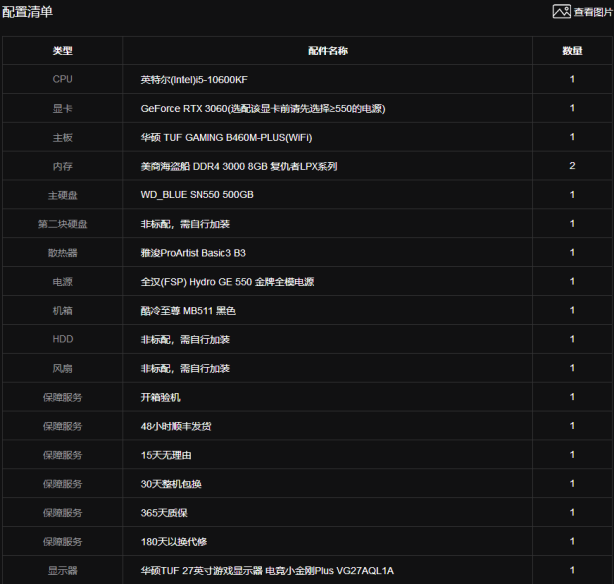615x584 pixels.
Task: Select 非标配 text in 风扇 row
Action: (x=185, y=368)
